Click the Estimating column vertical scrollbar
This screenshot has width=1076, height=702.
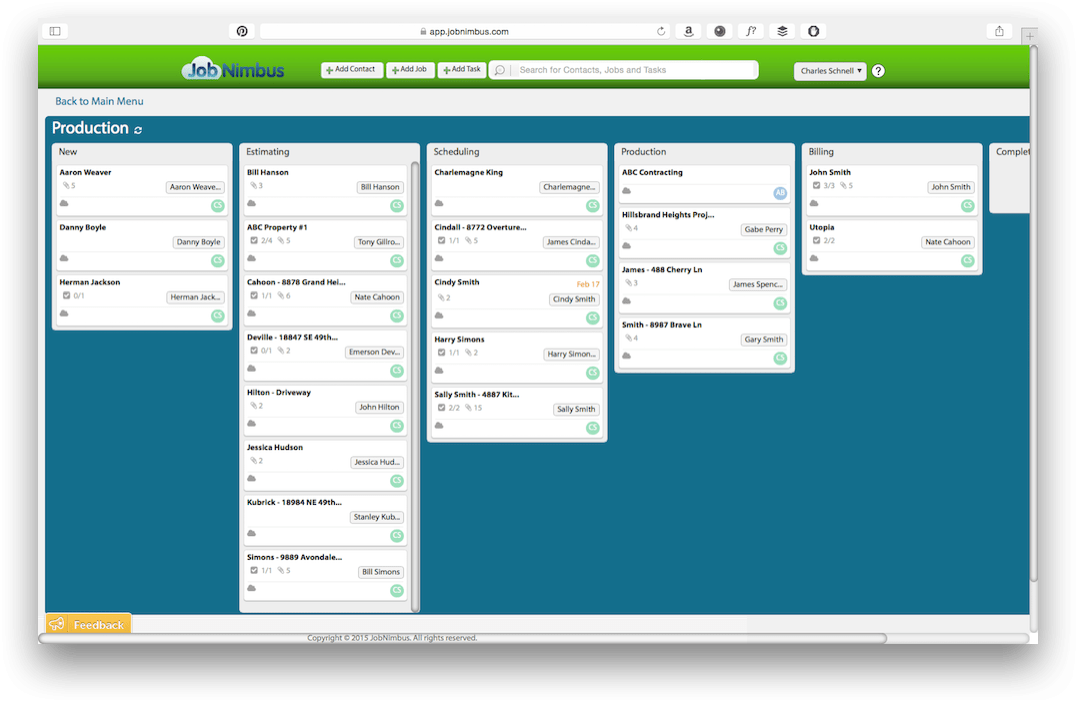[415, 380]
